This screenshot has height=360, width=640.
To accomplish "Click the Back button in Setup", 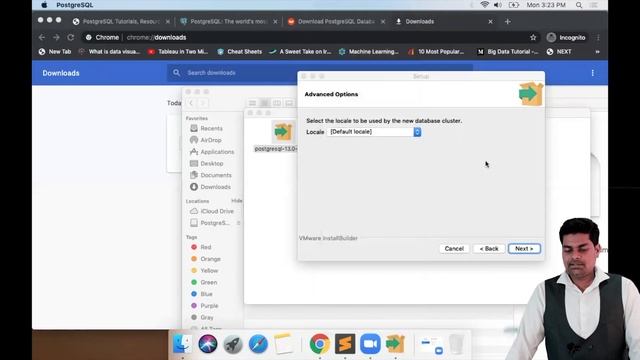I will [489, 249].
